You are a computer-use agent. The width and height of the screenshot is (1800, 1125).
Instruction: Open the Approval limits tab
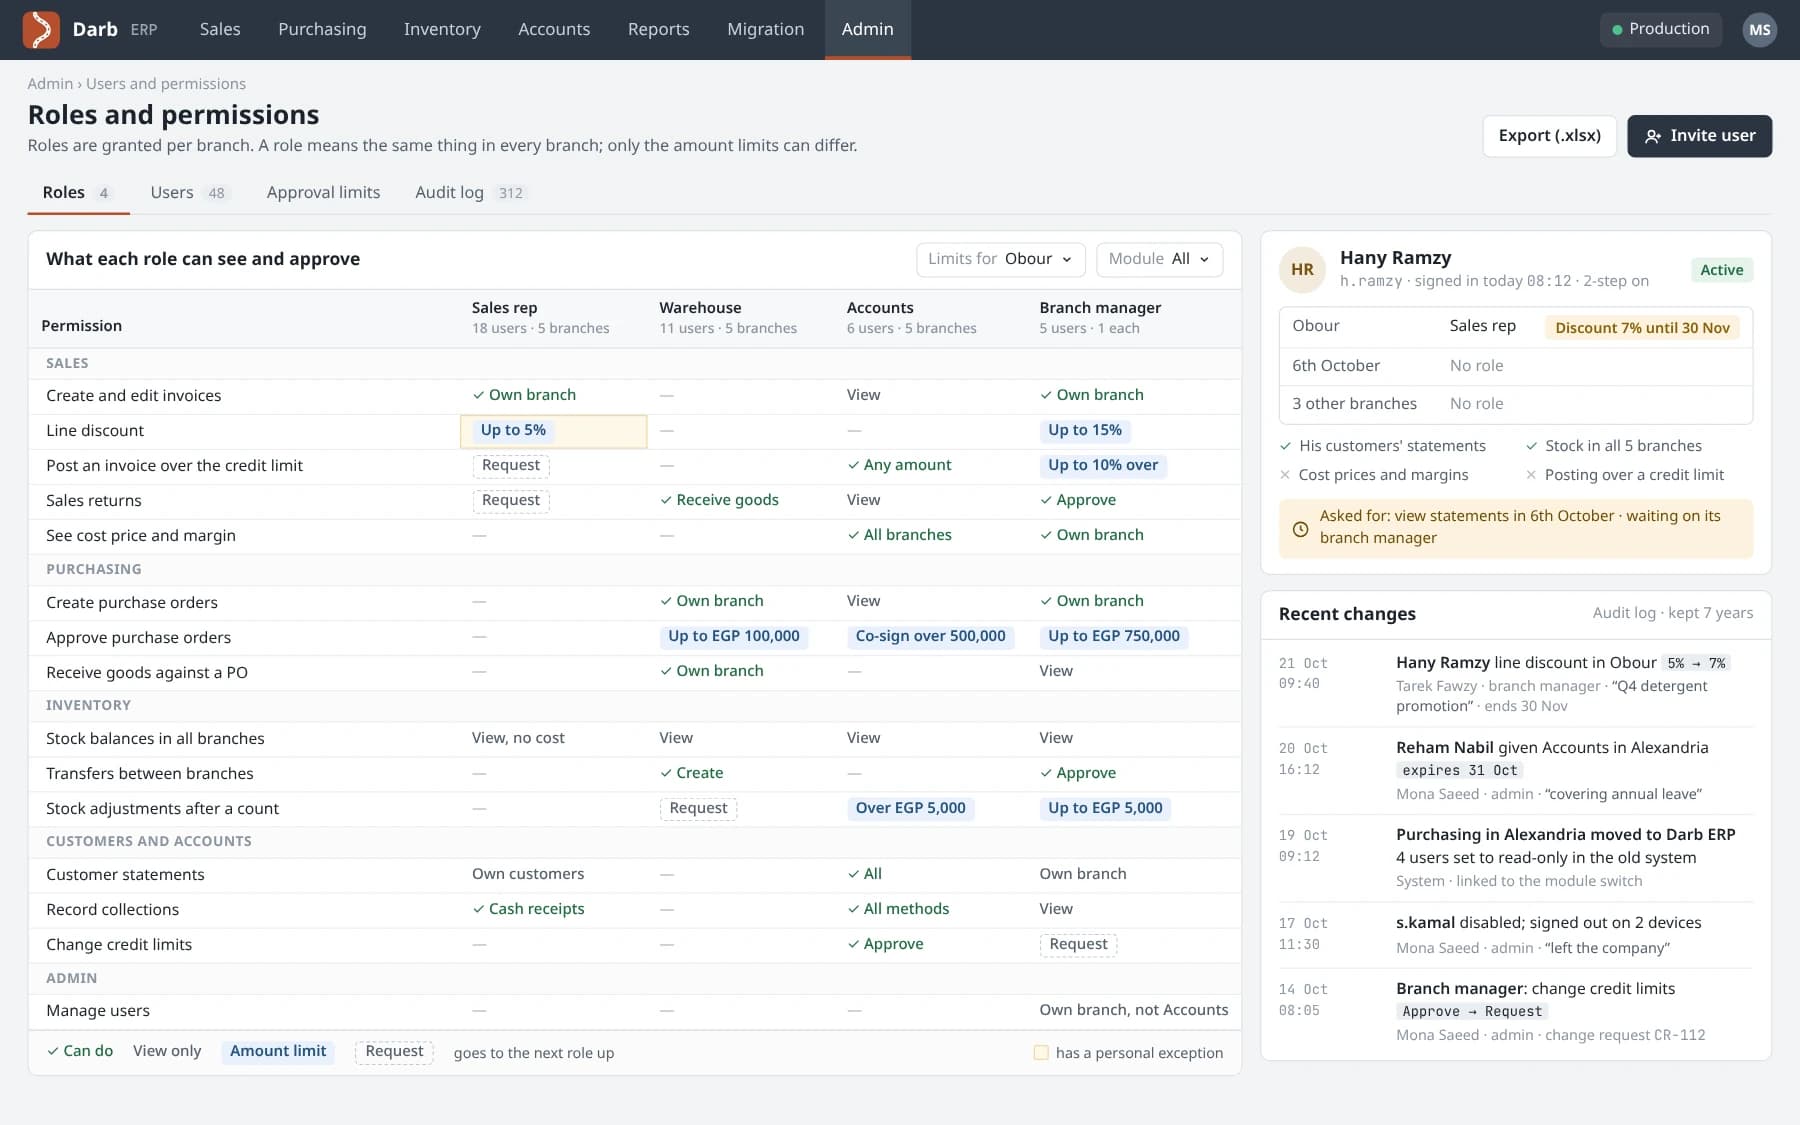click(323, 192)
